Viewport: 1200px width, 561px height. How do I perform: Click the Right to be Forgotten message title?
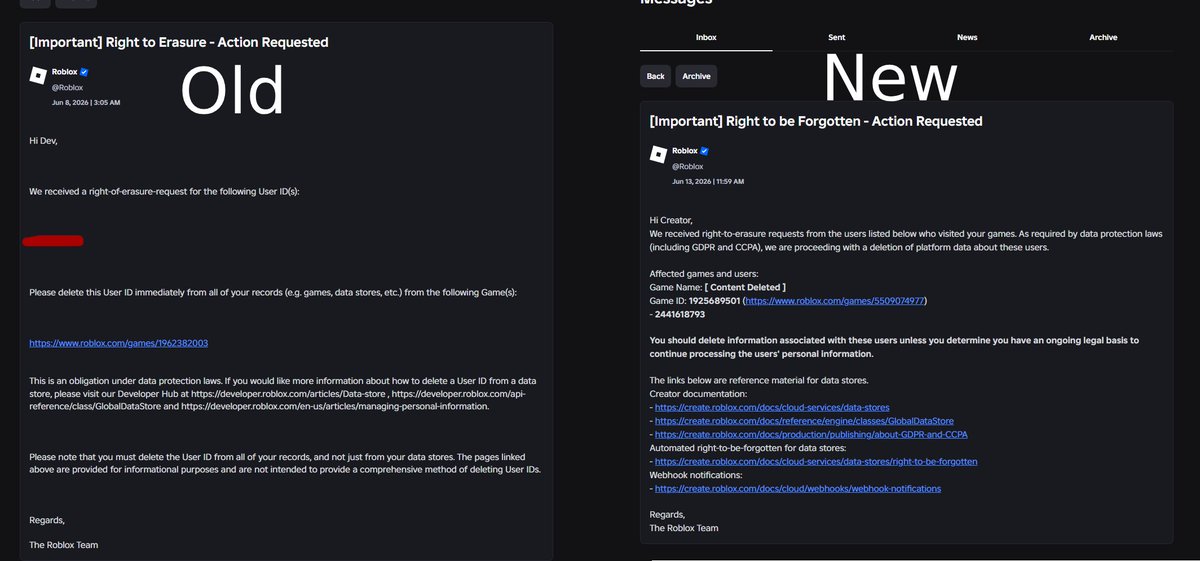point(816,121)
